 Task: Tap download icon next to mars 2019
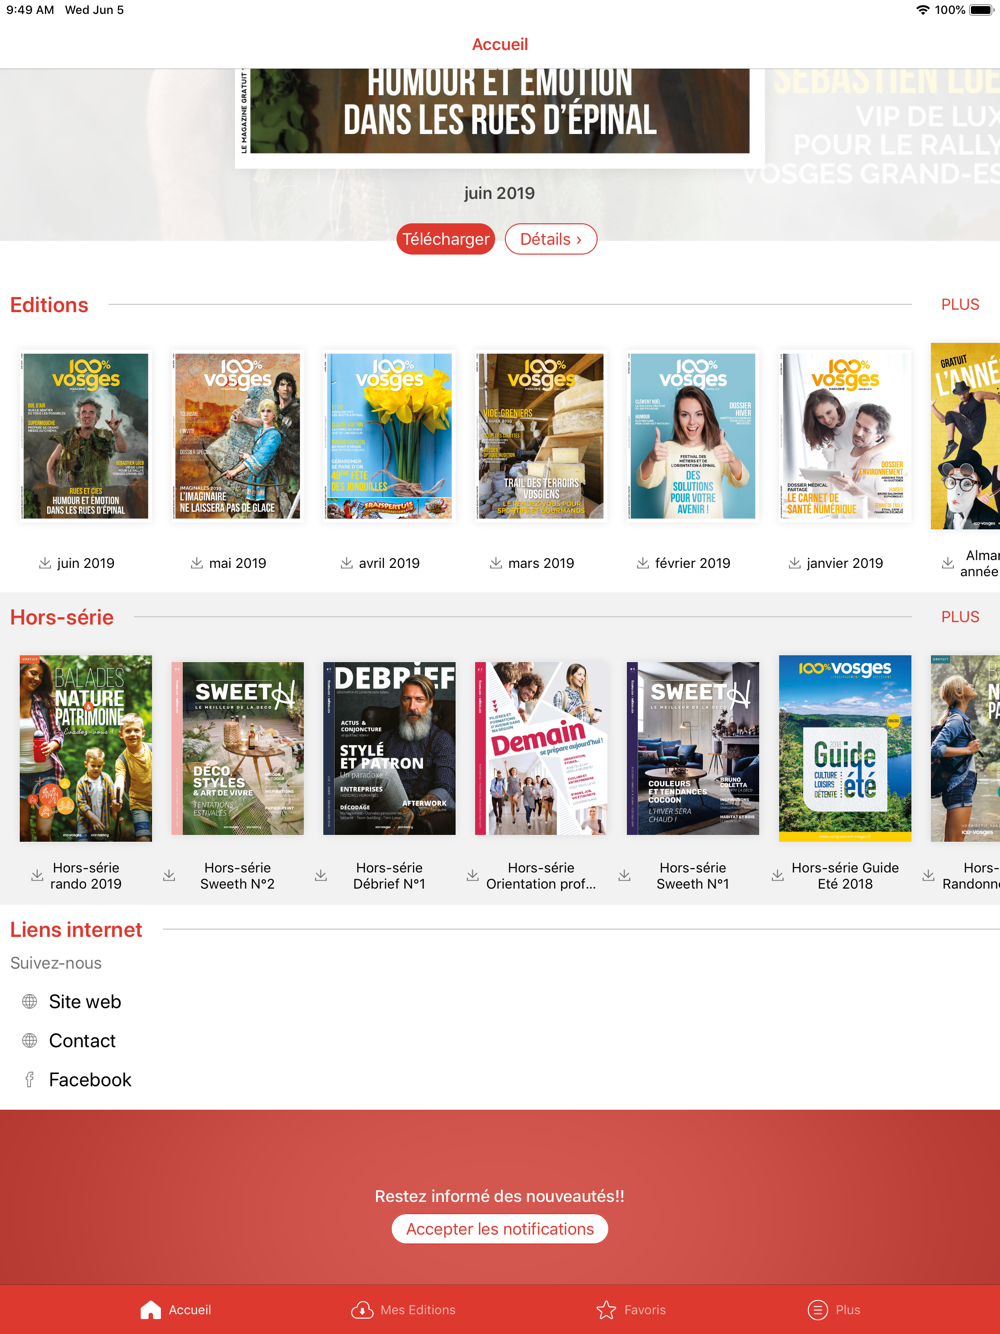[496, 563]
